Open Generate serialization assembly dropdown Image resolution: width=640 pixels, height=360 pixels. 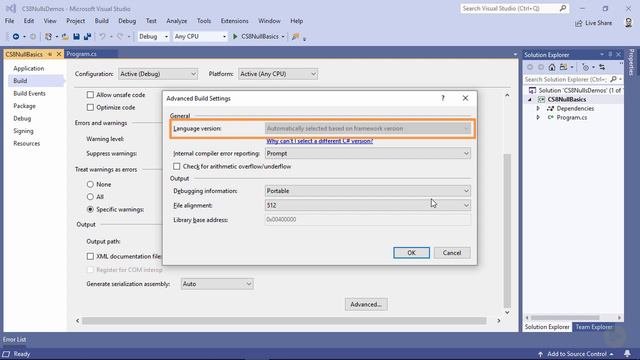[217, 284]
